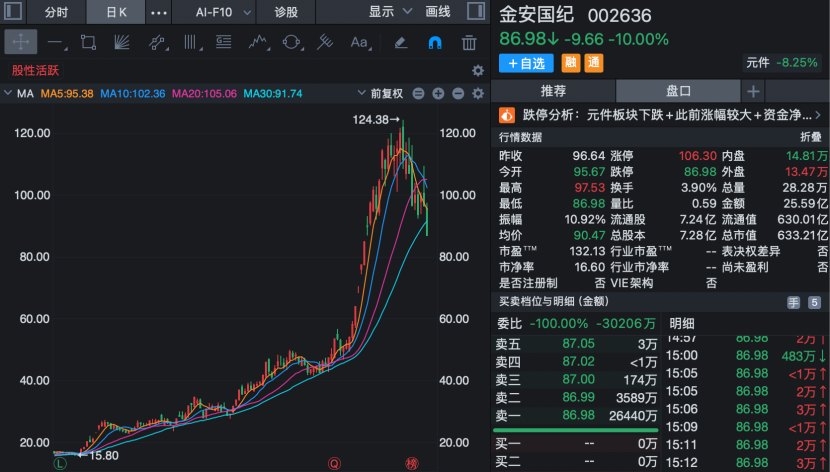
Task: Click the 委比 -100.00% value
Action: (559, 323)
